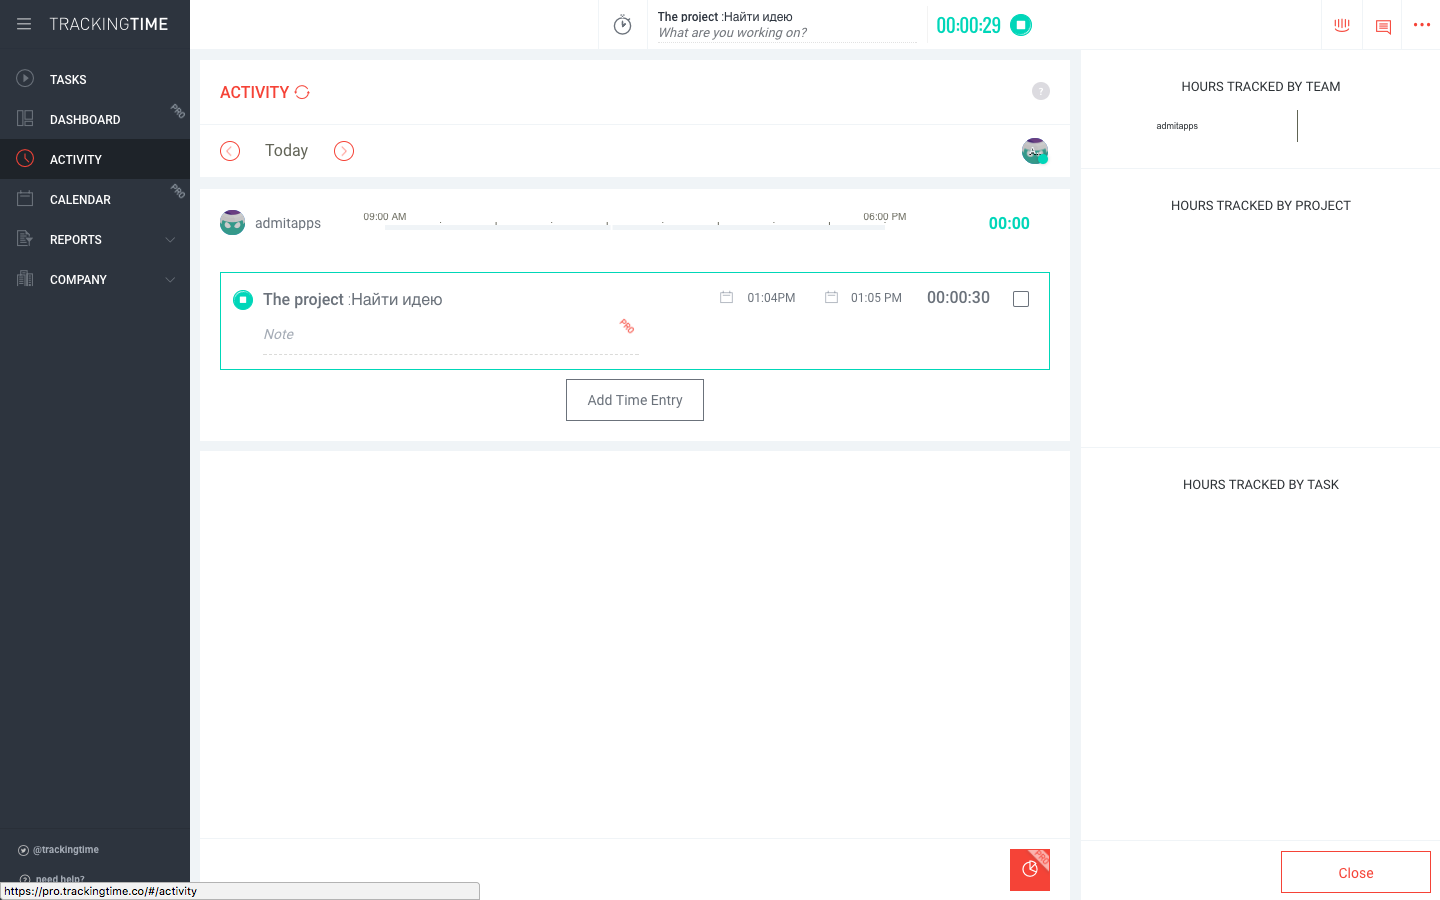1440x900 pixels.
Task: Click the Tasks play-circle icon
Action: point(25,78)
